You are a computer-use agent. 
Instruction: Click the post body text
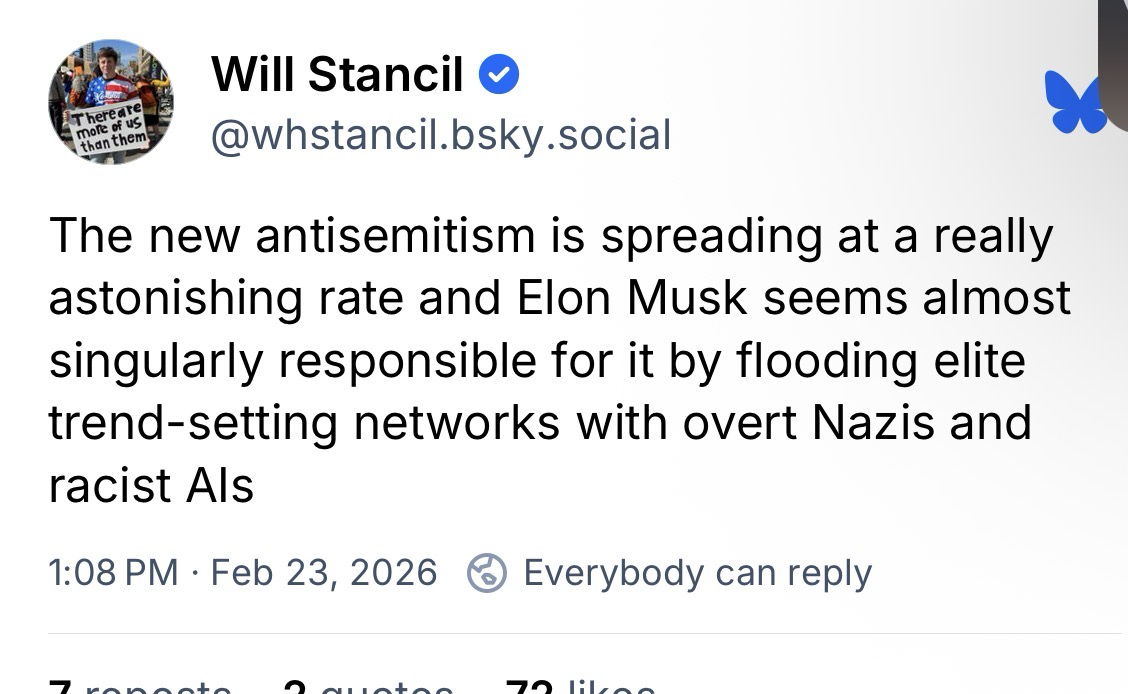(550, 360)
